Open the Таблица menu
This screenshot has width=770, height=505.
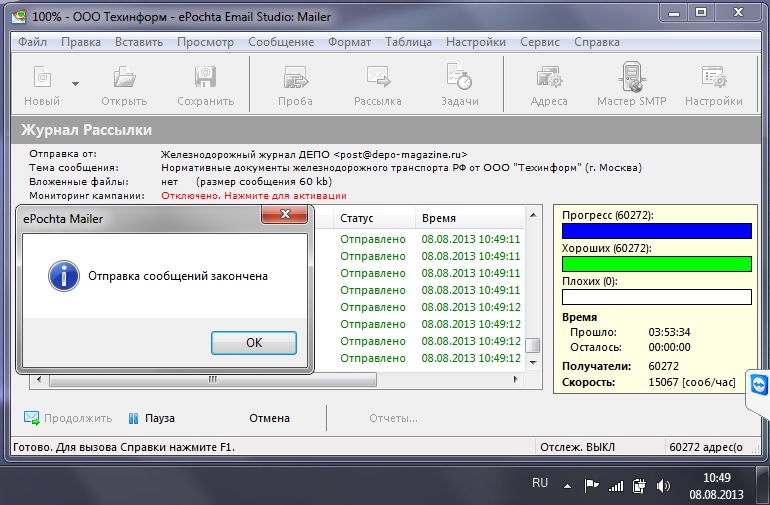pos(408,42)
